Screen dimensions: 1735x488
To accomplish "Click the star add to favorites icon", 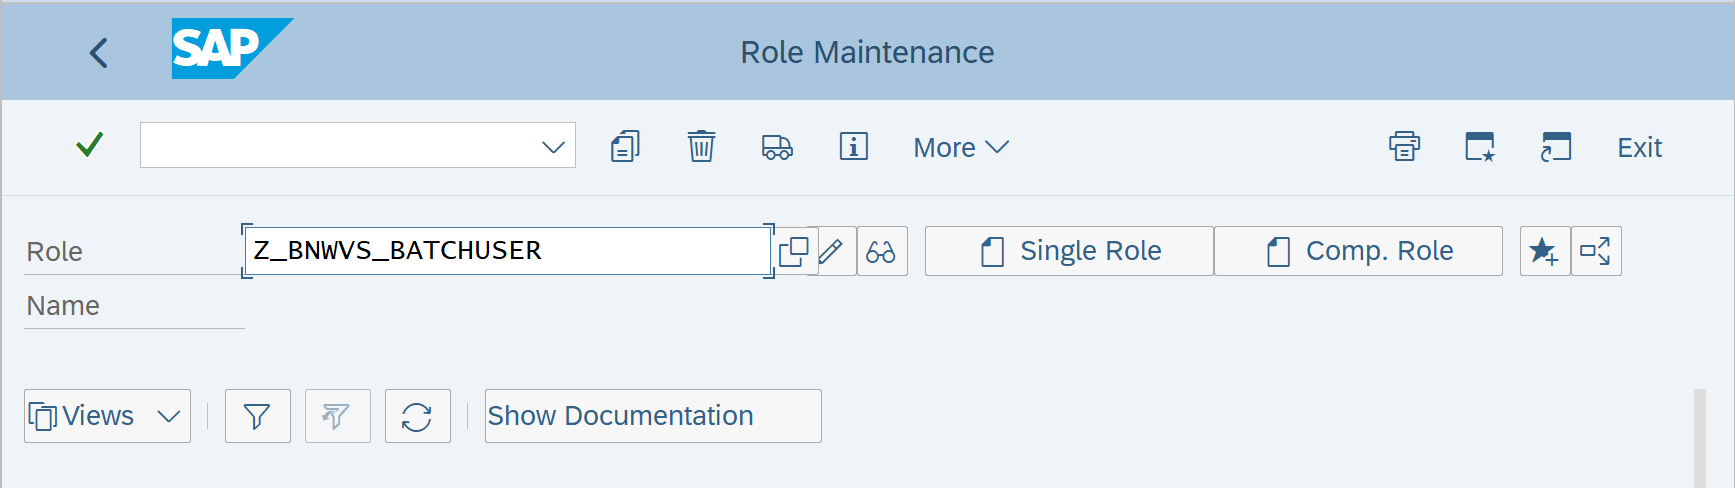I will (1544, 251).
